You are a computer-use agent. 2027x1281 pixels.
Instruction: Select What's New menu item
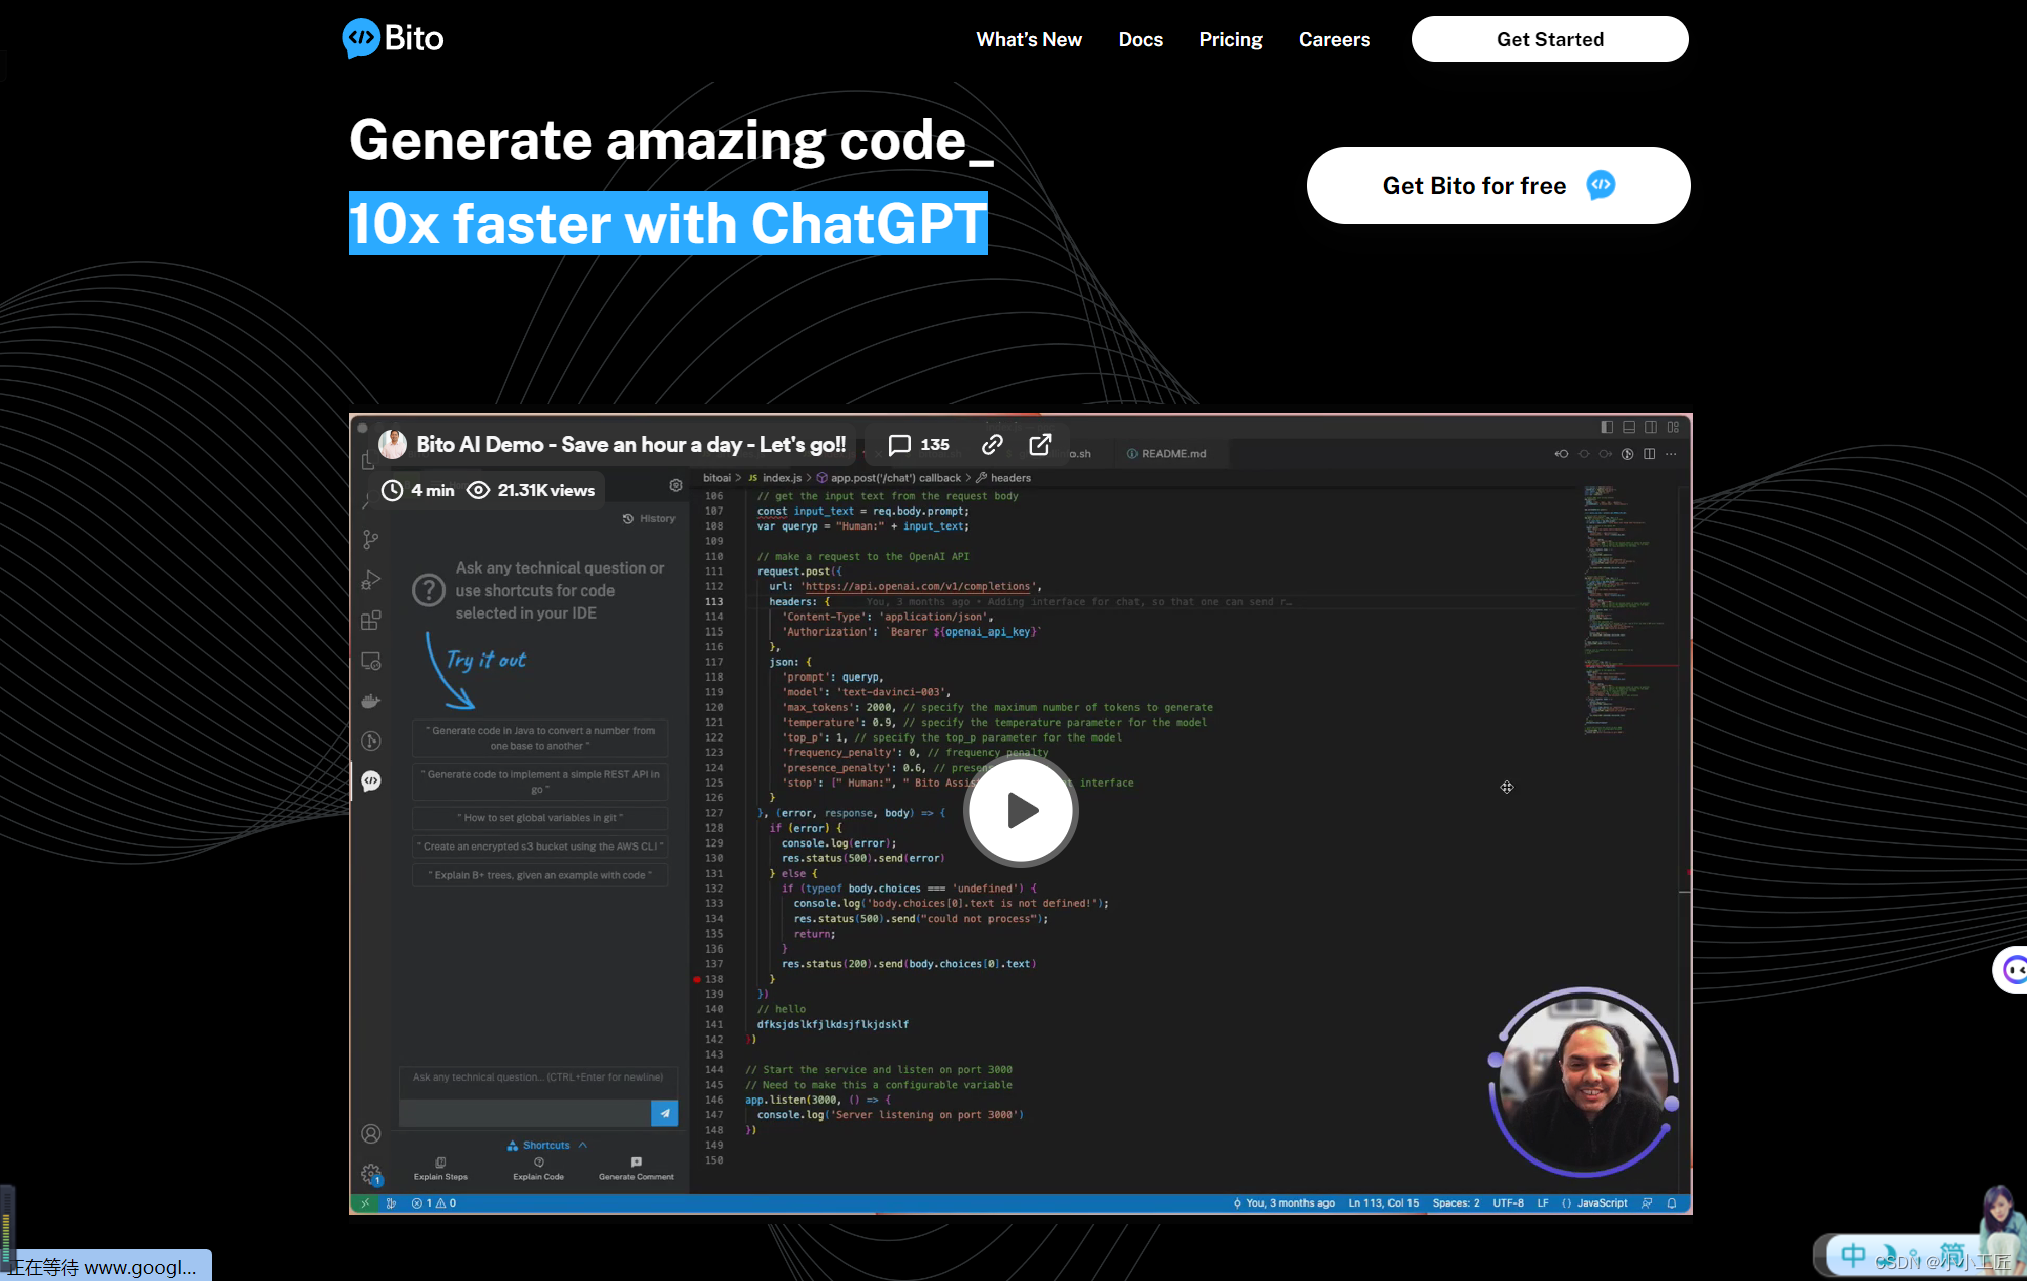[1028, 38]
